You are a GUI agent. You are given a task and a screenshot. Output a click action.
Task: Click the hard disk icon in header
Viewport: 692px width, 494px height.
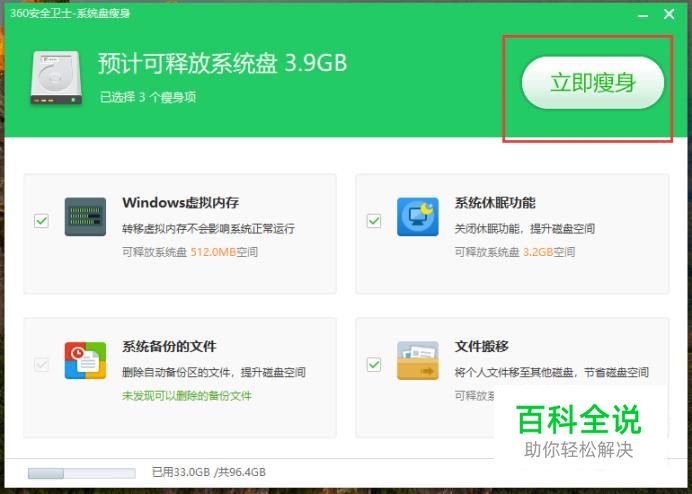click(56, 78)
